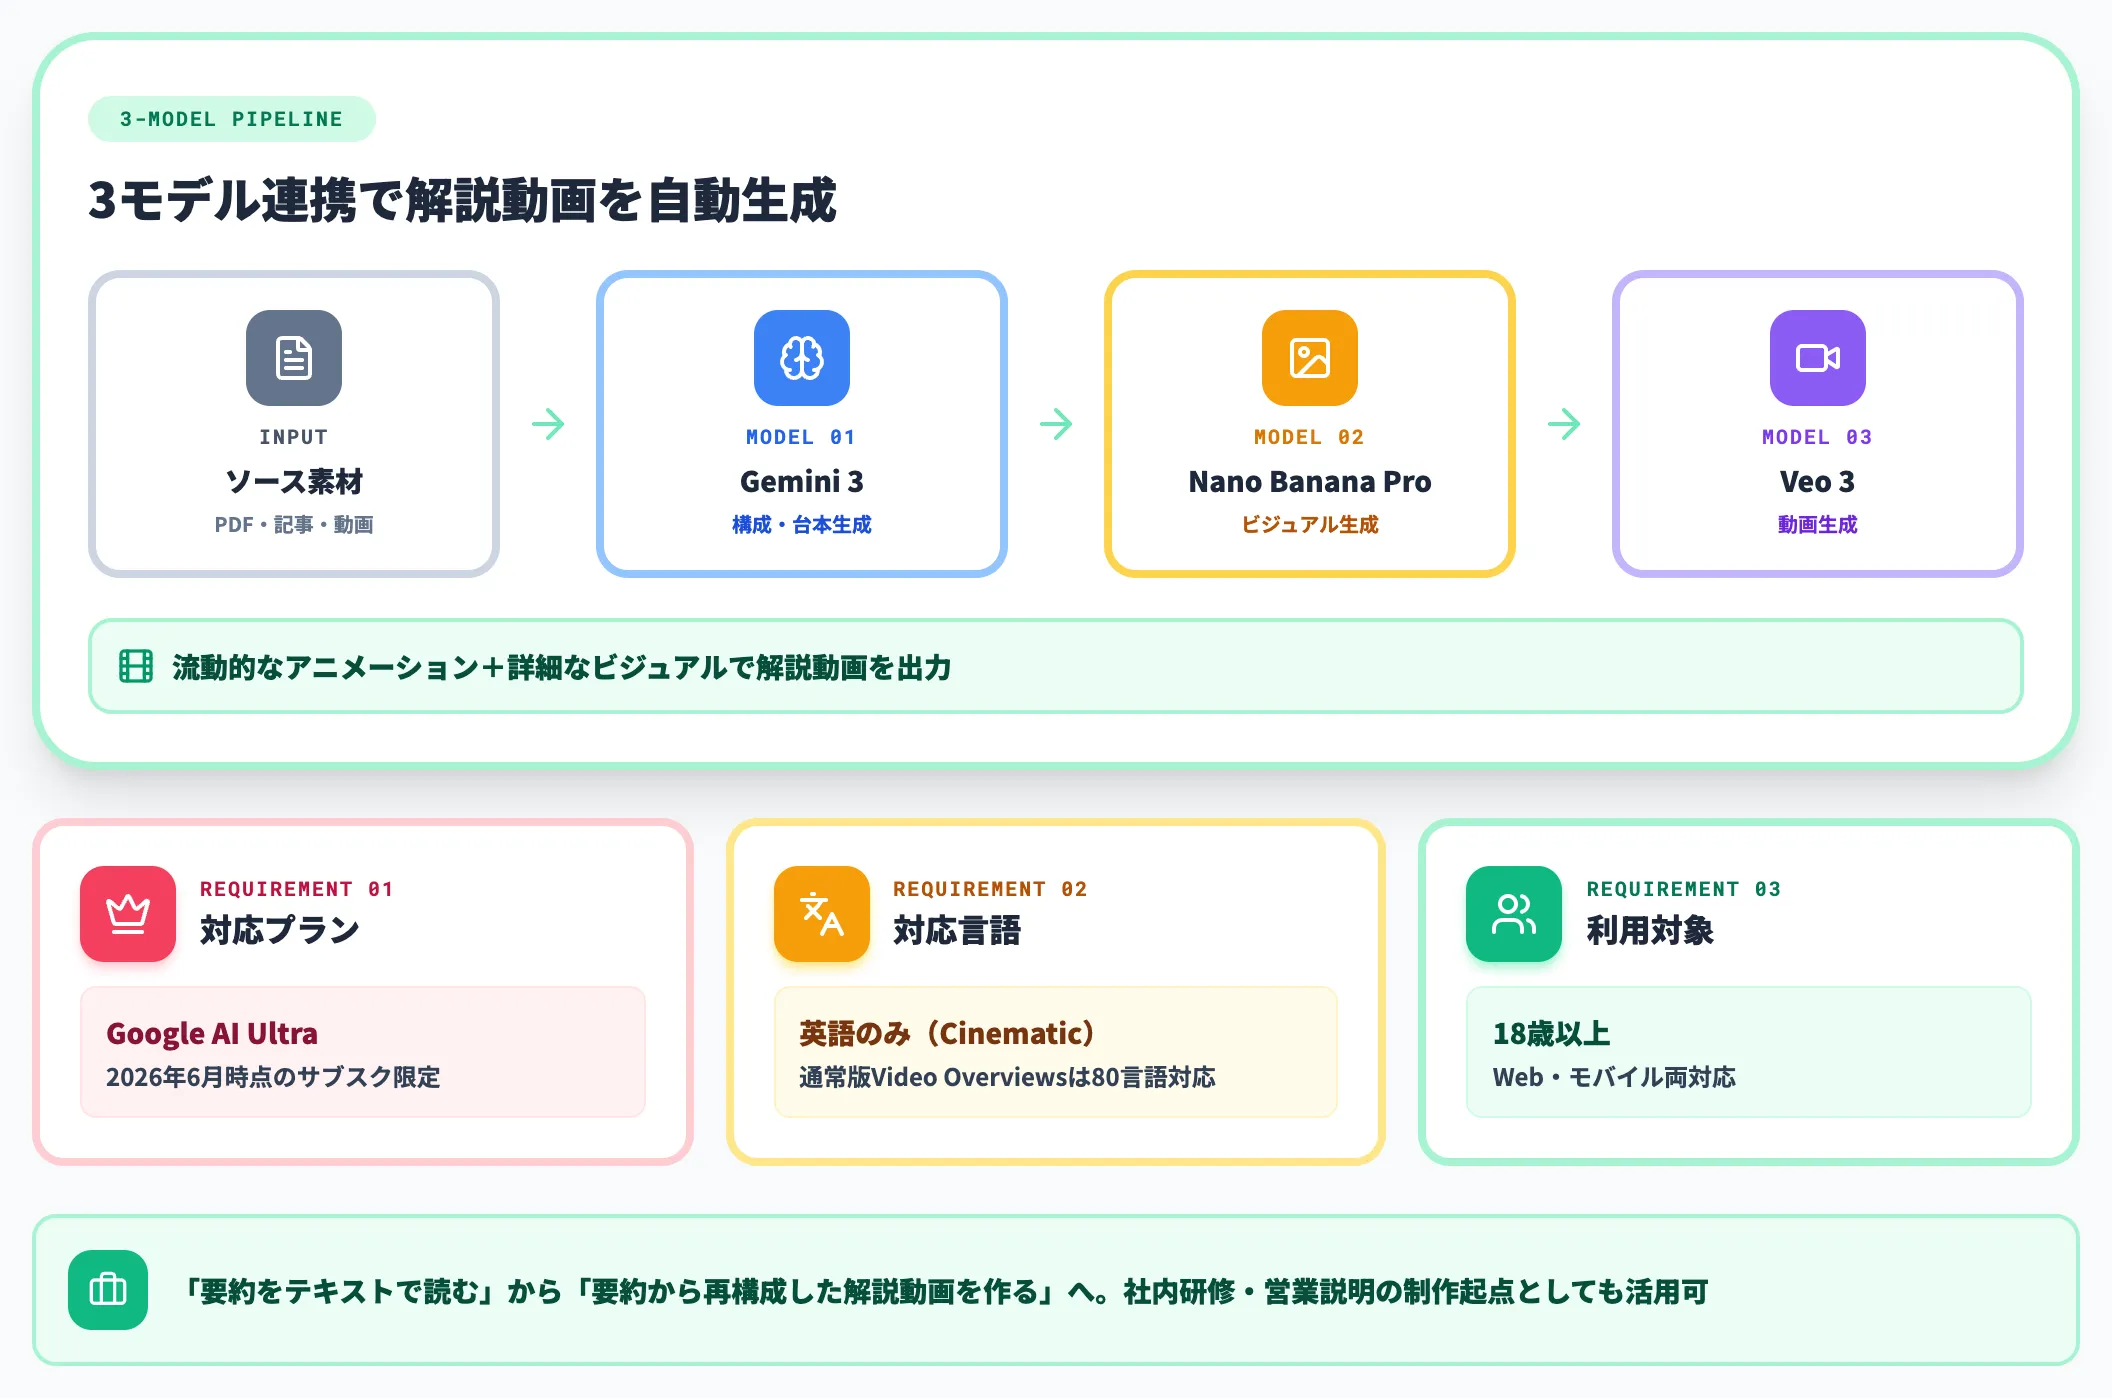Click the MODEL 03 label
This screenshot has width=2112, height=1398.
[x=1817, y=437]
